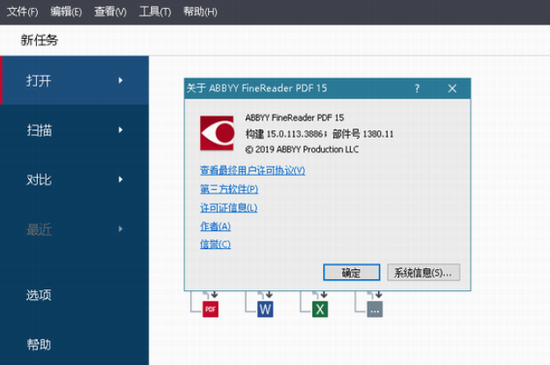Screen dimensions: 550x365
Task: Click the gray other-formats conversion icon
Action: click(x=375, y=309)
